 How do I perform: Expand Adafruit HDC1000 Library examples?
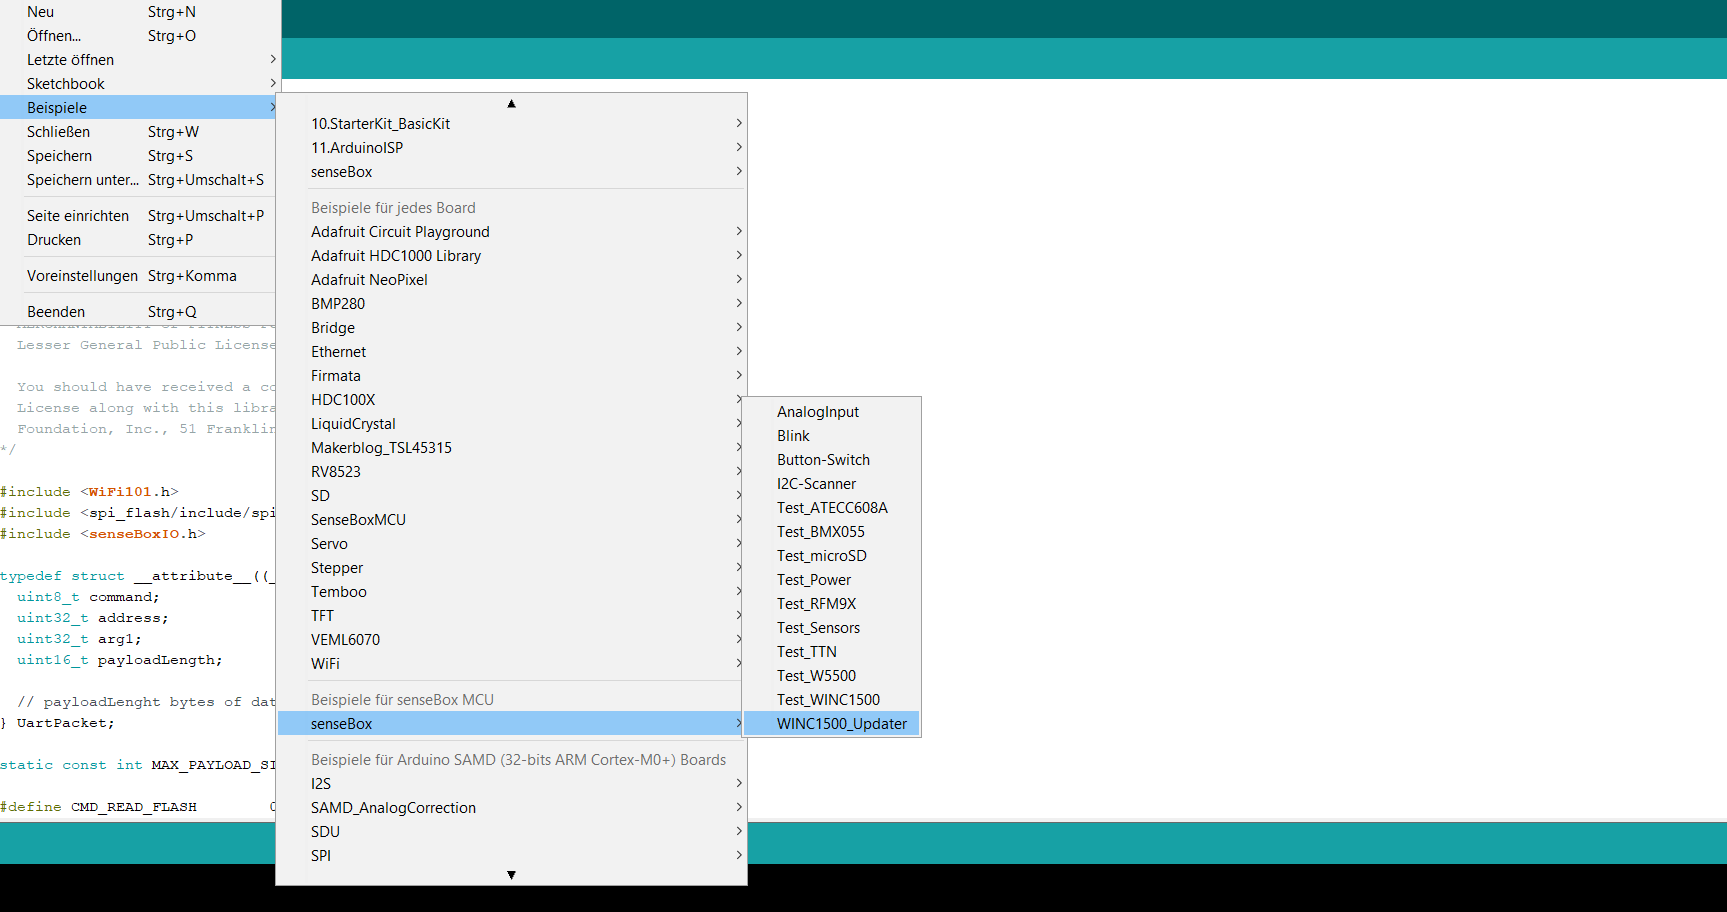511,256
